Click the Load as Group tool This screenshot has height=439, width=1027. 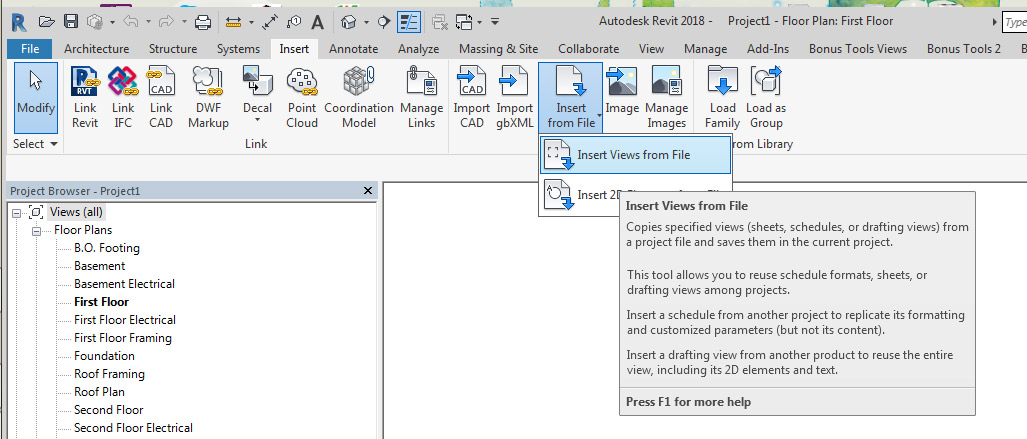click(766, 98)
